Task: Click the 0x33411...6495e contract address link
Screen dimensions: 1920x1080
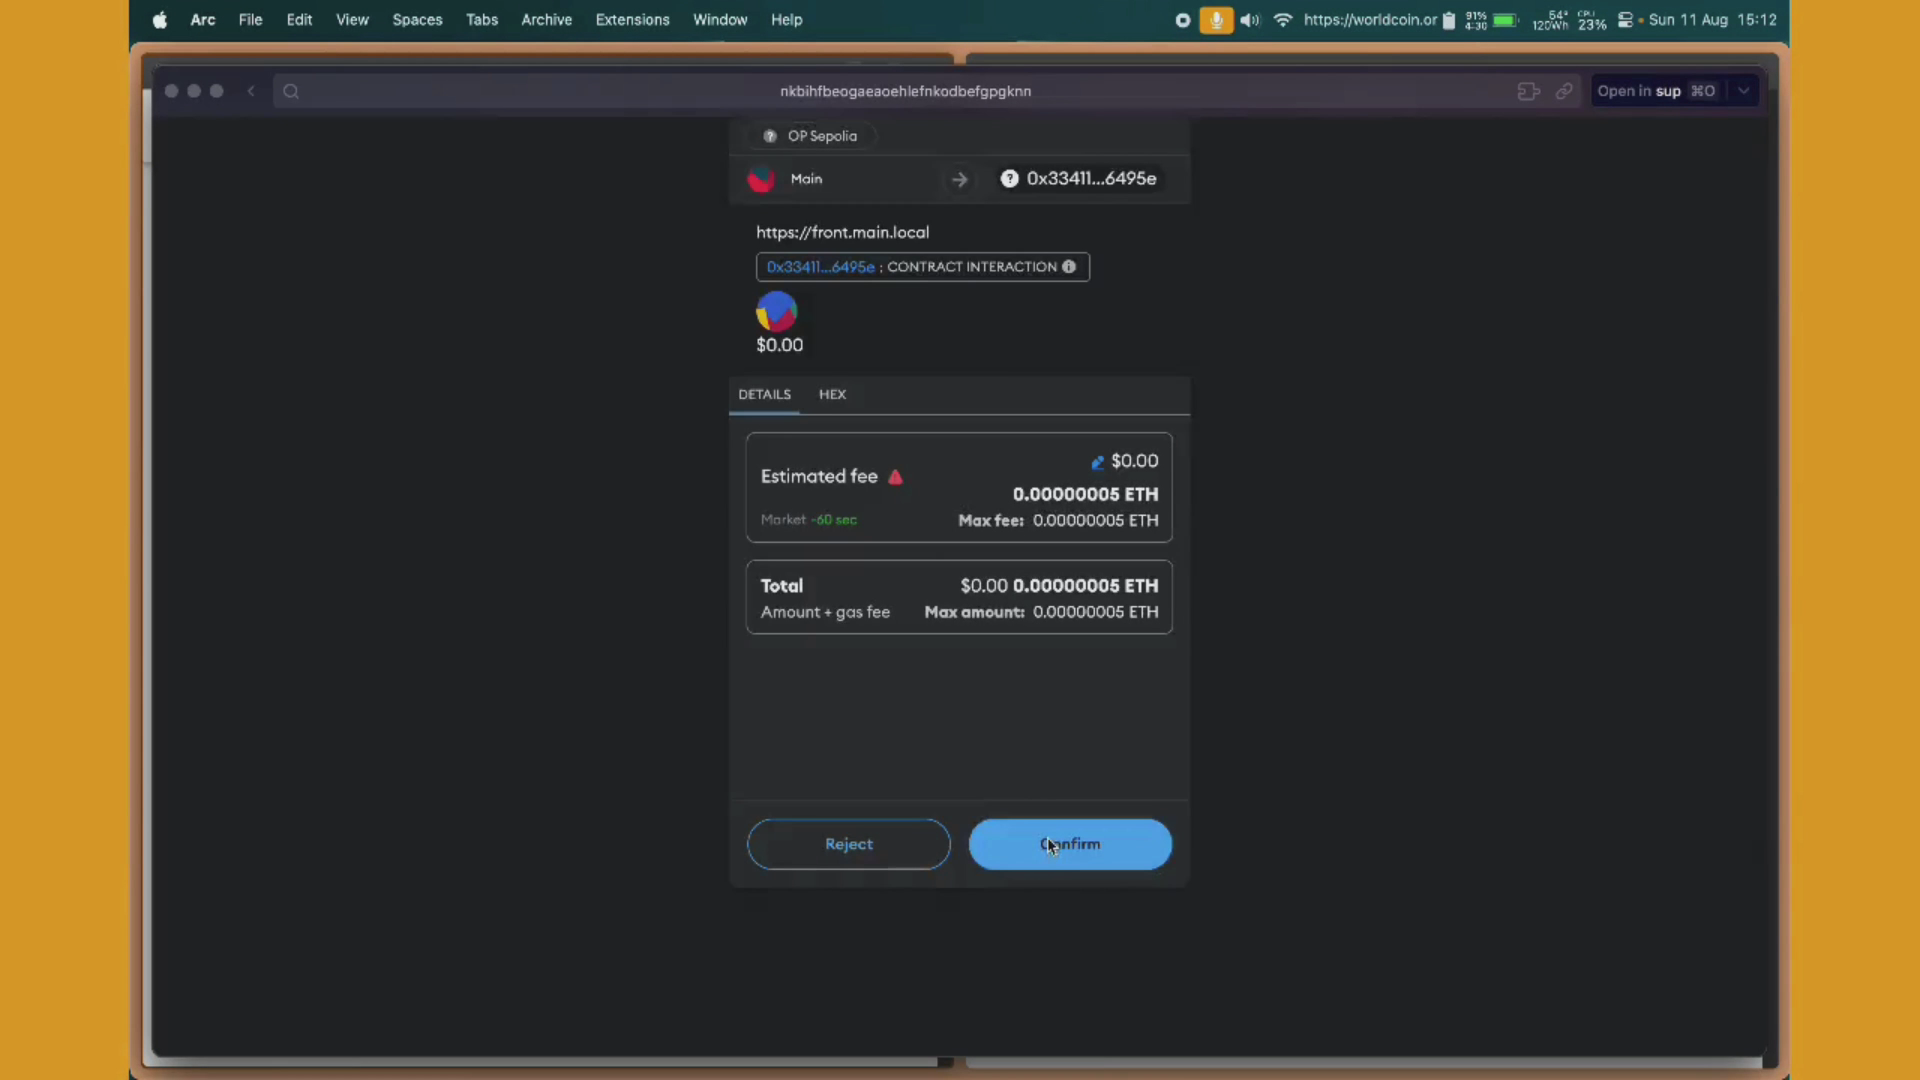Action: pos(820,267)
